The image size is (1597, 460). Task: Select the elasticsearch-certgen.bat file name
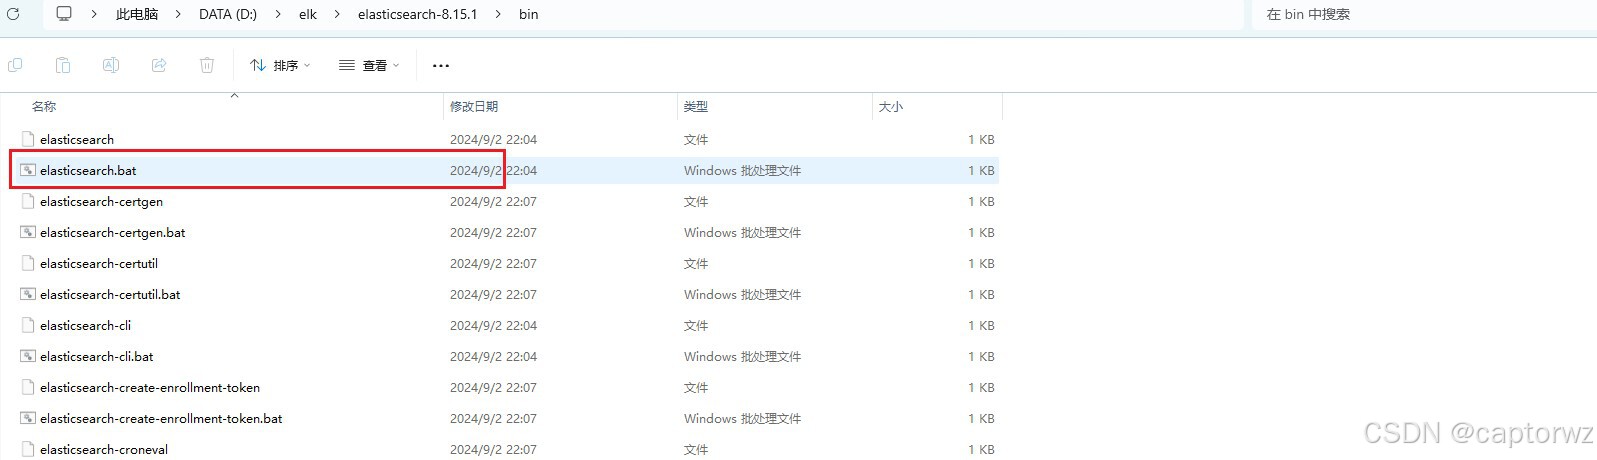click(x=113, y=232)
